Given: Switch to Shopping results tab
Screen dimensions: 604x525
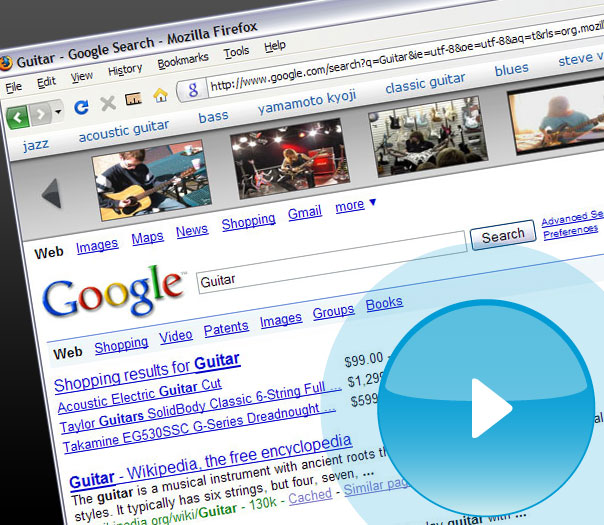Looking at the screenshot, I should pos(121,346).
